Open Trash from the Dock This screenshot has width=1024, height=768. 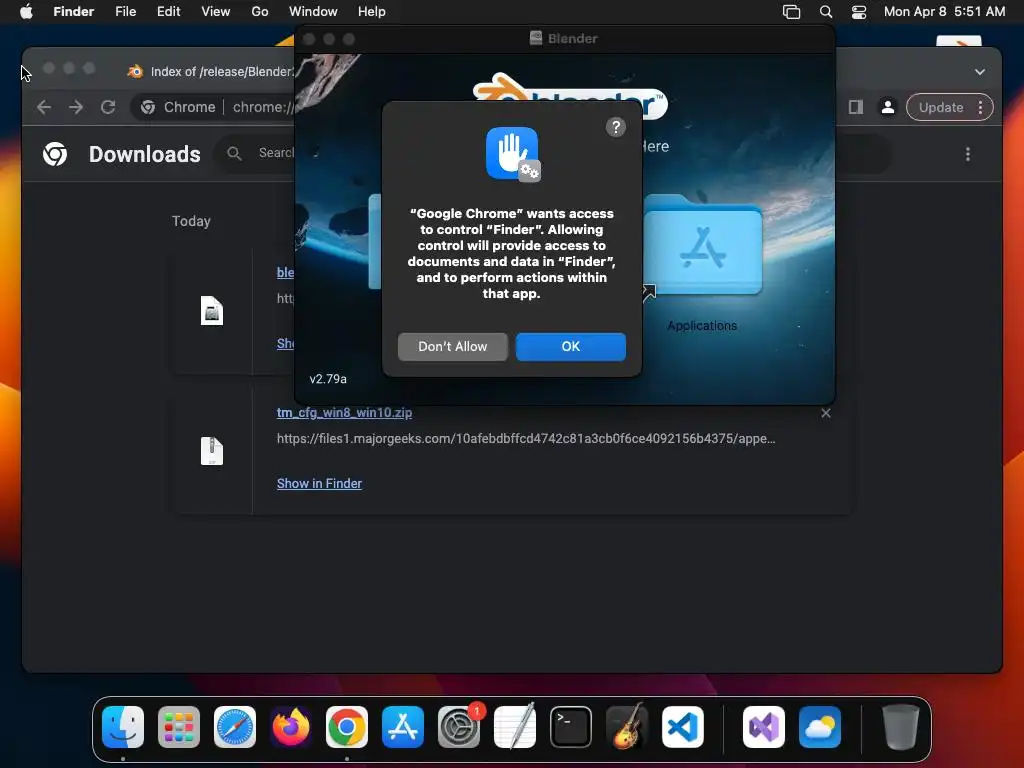click(x=901, y=727)
